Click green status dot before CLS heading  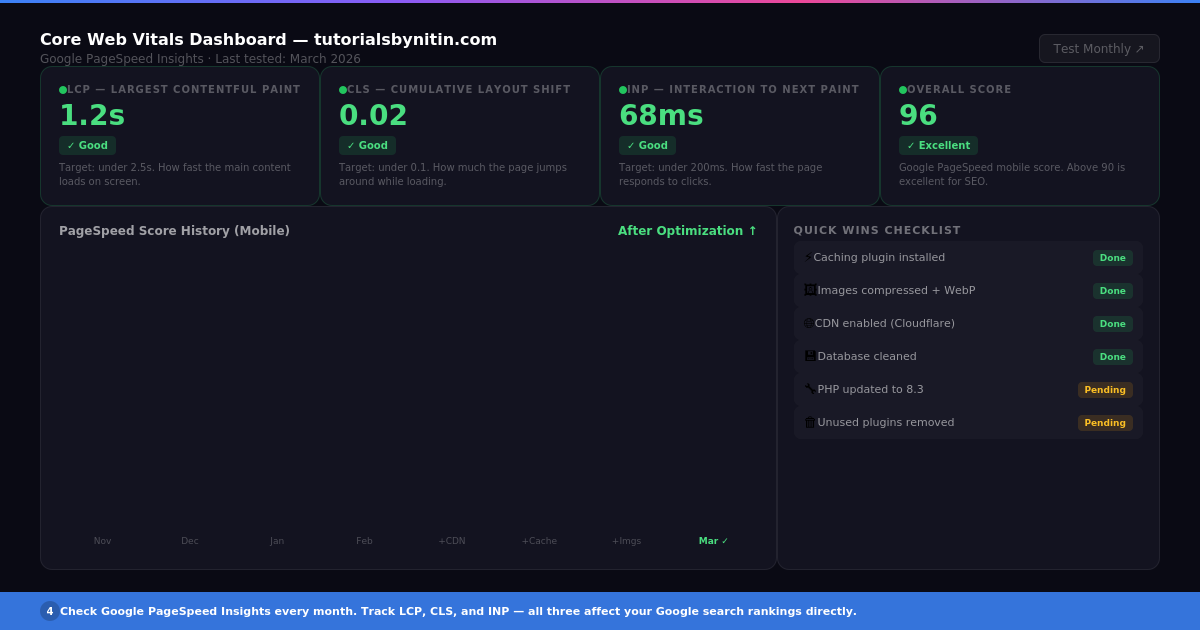pyautogui.click(x=343, y=90)
